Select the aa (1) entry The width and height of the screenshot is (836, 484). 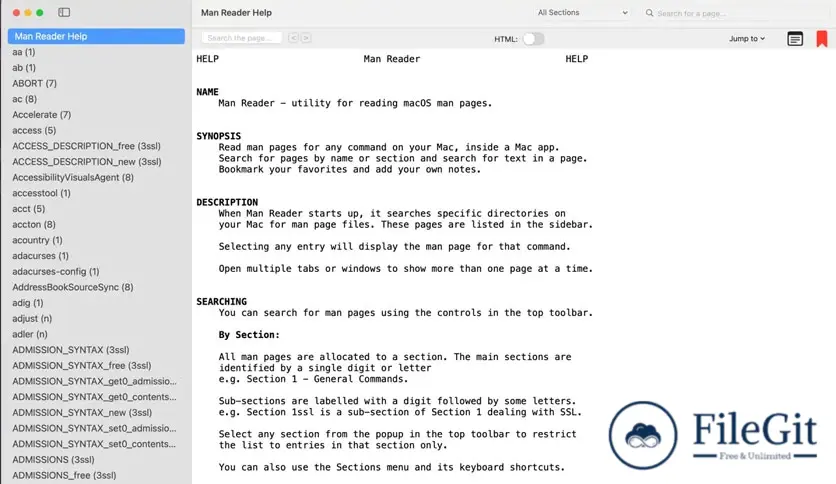pos(24,52)
